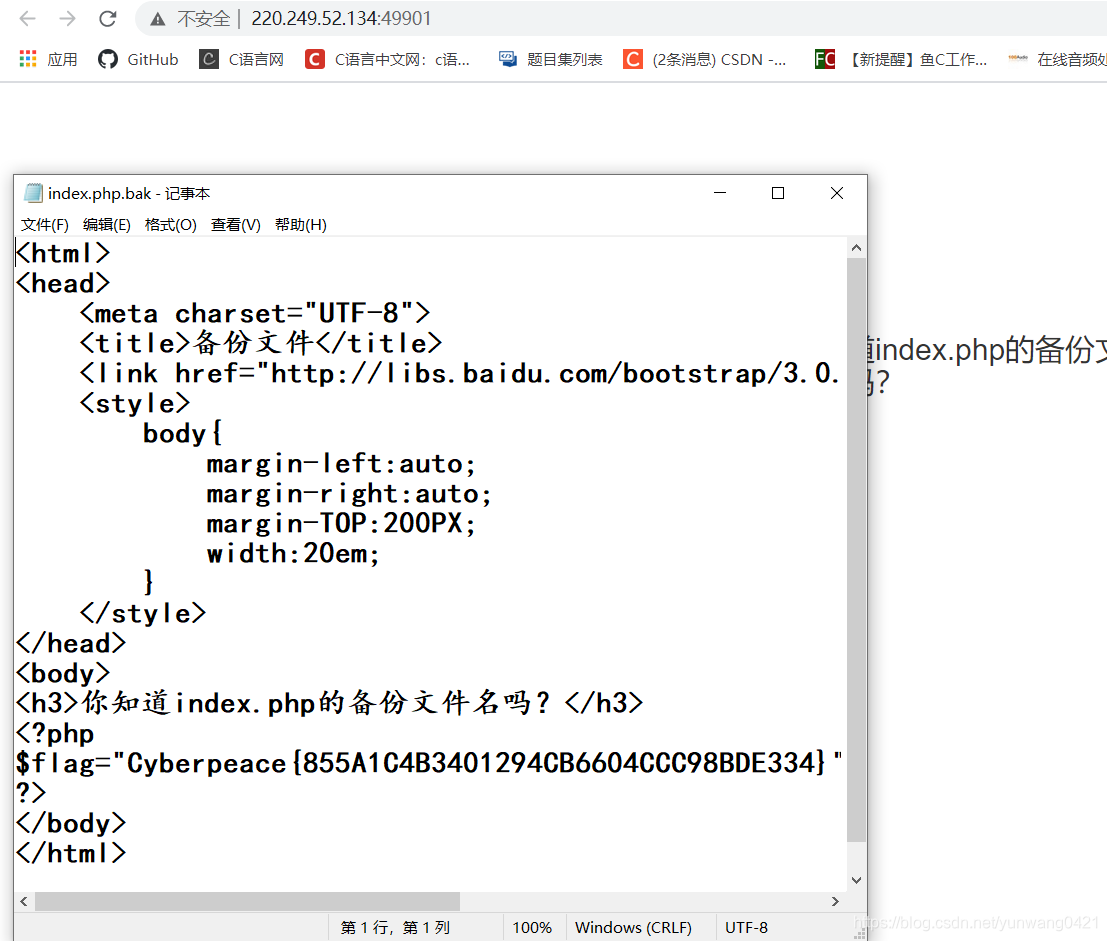Viewport: 1107px width, 941px height.
Task: Click the width:20em; line
Action: click(293, 553)
